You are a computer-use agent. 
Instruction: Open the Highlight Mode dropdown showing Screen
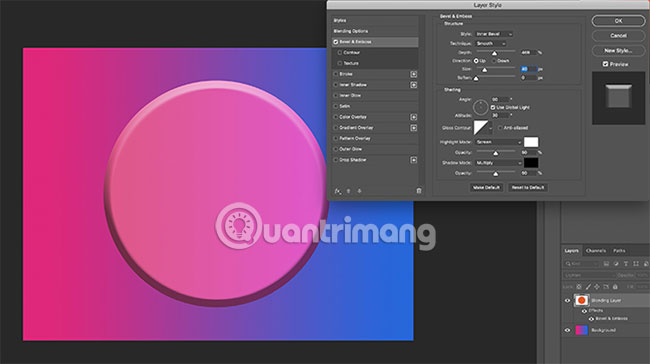coord(498,142)
